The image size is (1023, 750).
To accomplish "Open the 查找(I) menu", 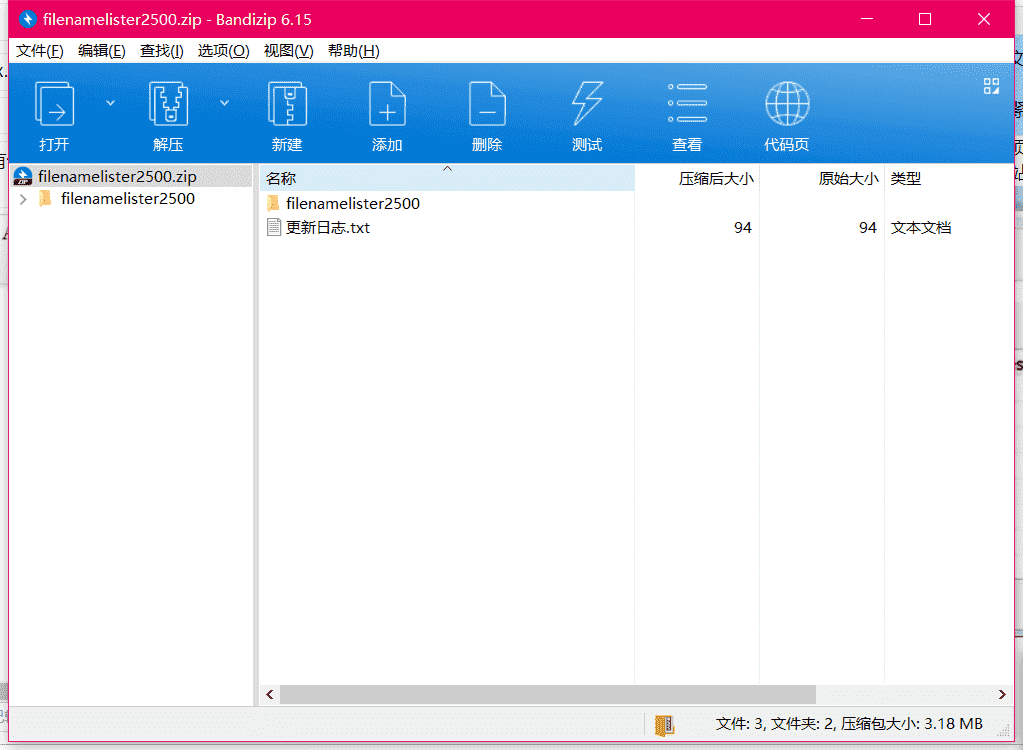I will 162,51.
